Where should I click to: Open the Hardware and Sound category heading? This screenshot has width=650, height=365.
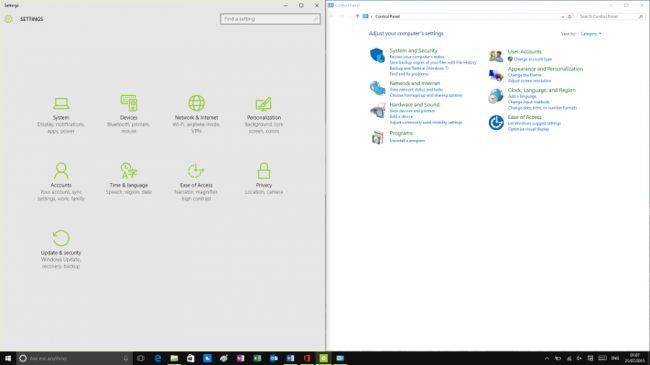pyautogui.click(x=414, y=105)
